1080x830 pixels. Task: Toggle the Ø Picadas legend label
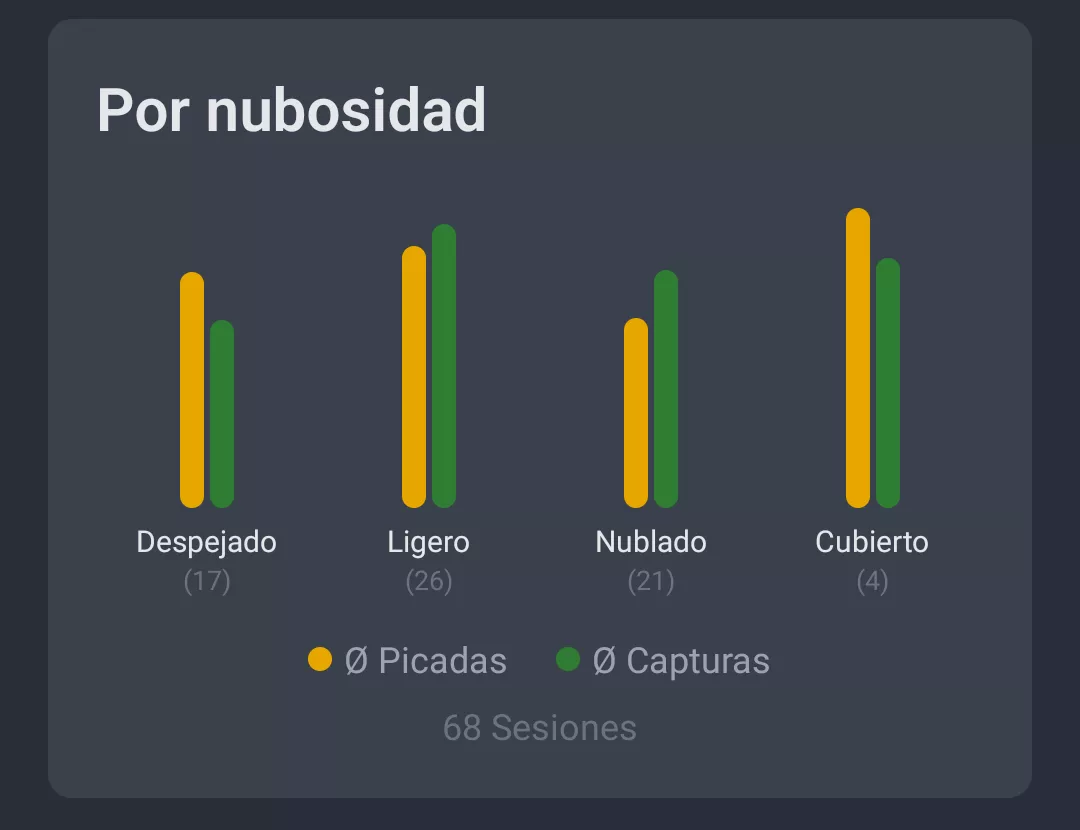point(426,661)
